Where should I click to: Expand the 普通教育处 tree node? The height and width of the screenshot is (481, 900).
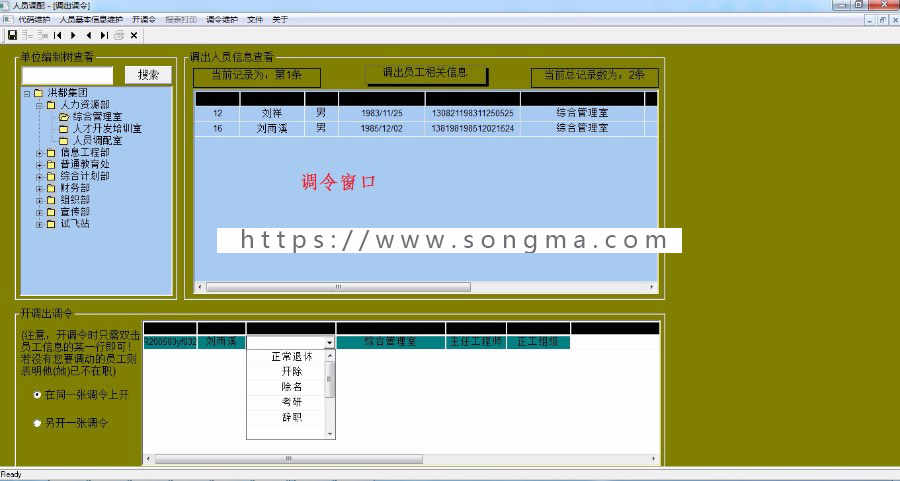pos(39,165)
